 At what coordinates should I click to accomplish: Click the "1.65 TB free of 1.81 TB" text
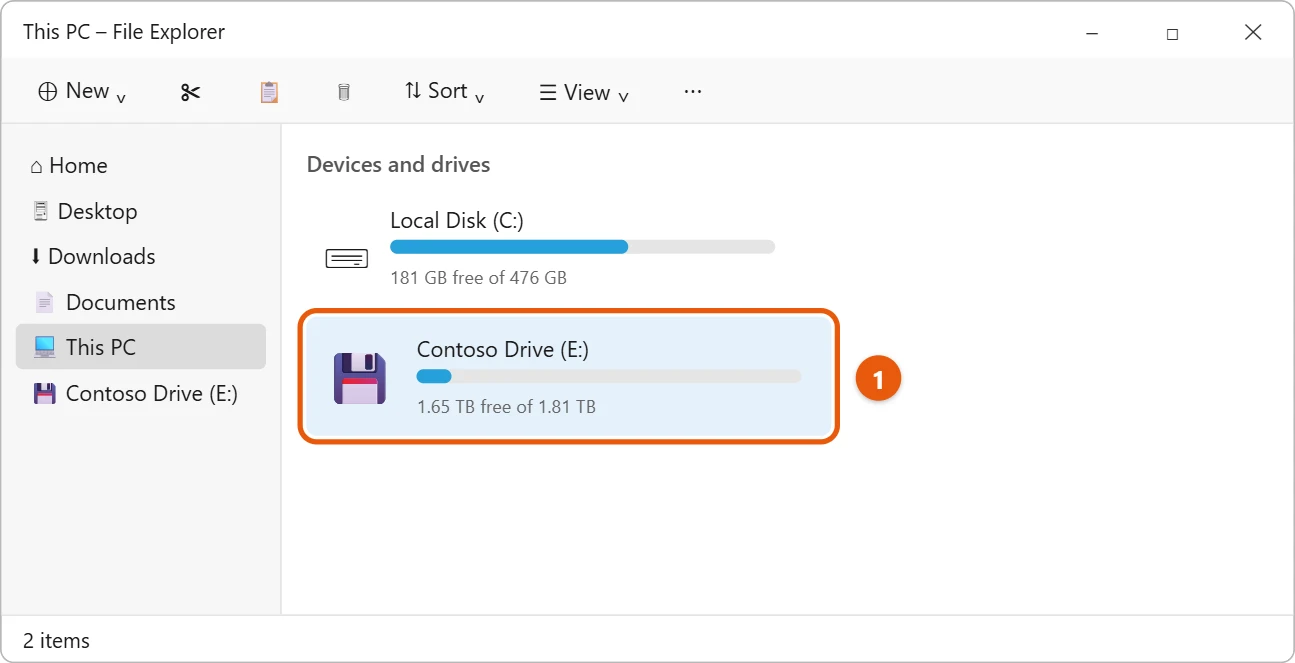[x=506, y=407]
